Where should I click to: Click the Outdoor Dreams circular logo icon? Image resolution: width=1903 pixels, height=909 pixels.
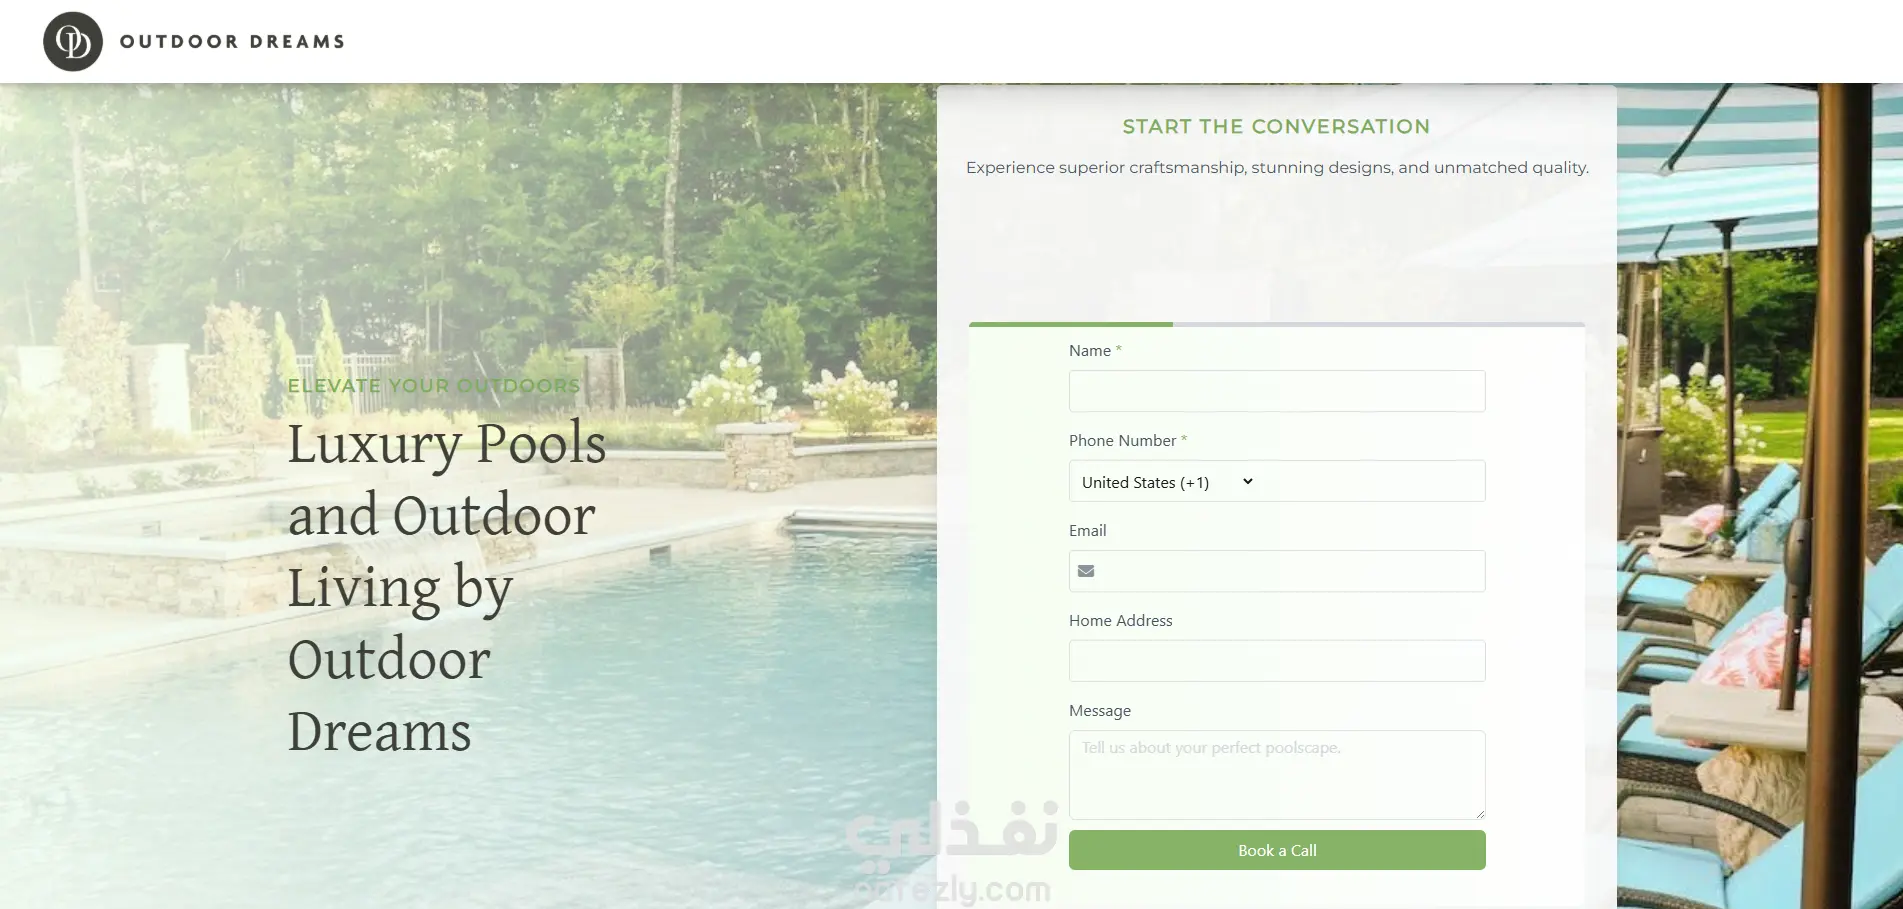tap(73, 42)
